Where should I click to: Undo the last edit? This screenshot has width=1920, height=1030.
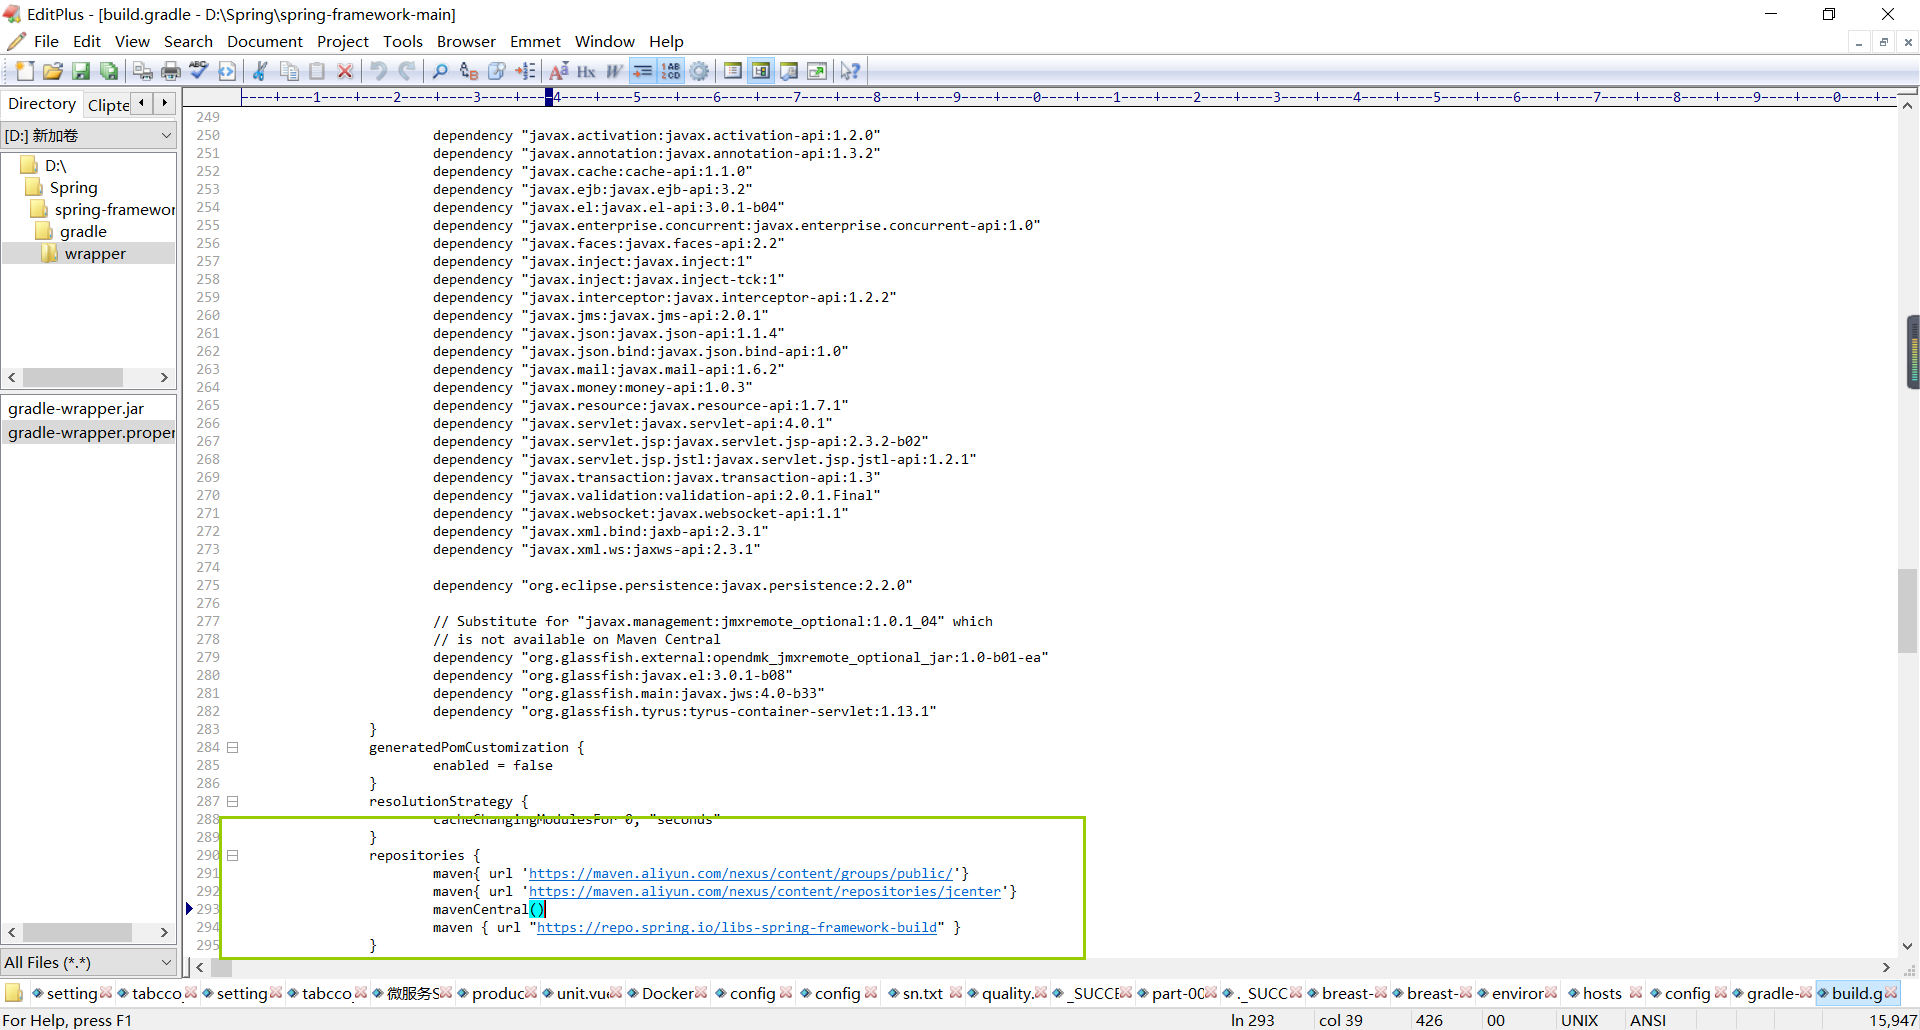coord(379,71)
